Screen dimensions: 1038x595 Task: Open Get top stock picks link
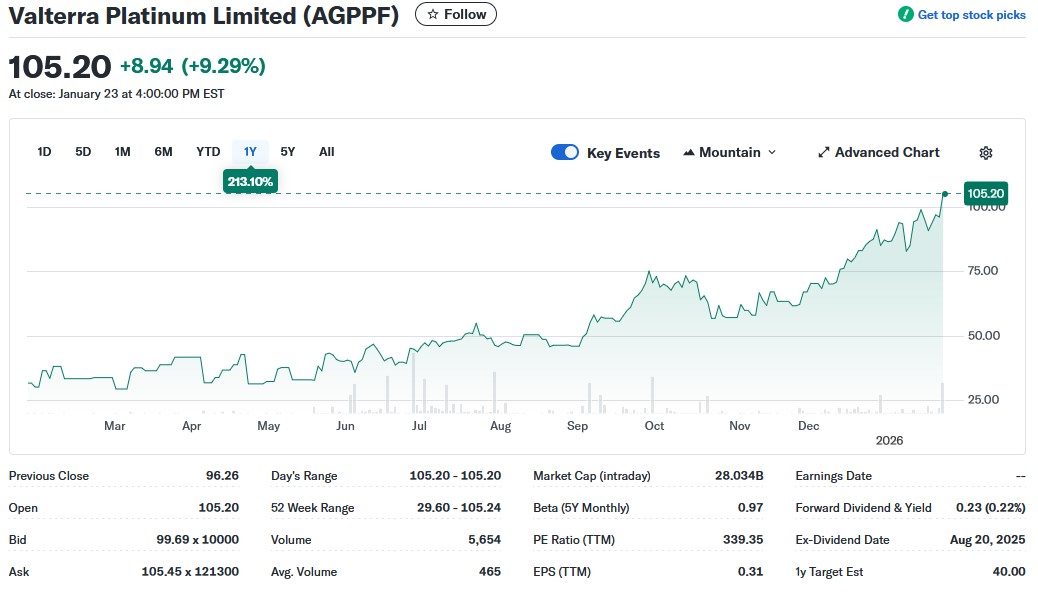[x=971, y=15]
